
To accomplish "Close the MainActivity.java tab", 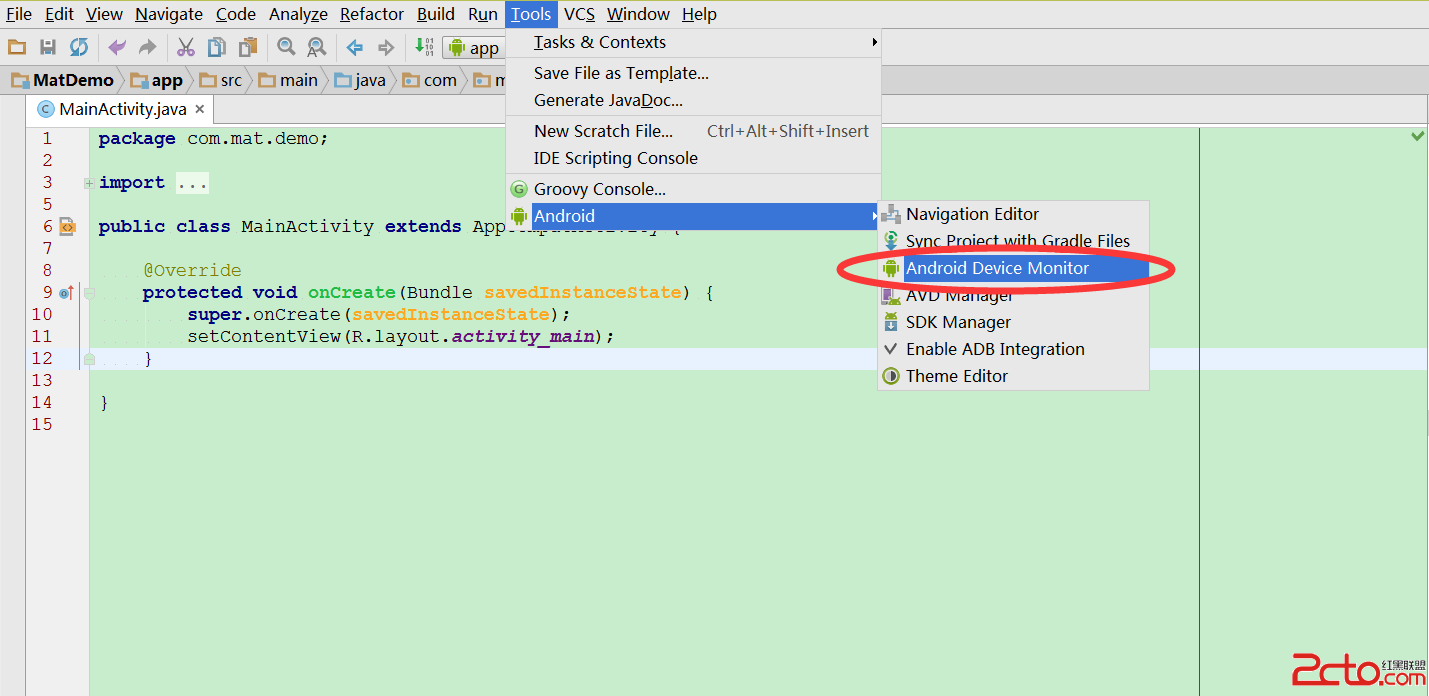I will [200, 109].
